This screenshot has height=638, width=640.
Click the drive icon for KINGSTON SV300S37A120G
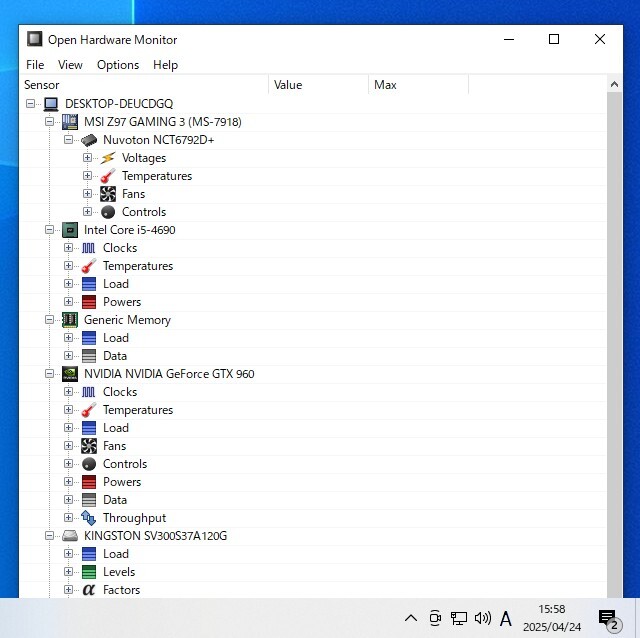tap(70, 536)
